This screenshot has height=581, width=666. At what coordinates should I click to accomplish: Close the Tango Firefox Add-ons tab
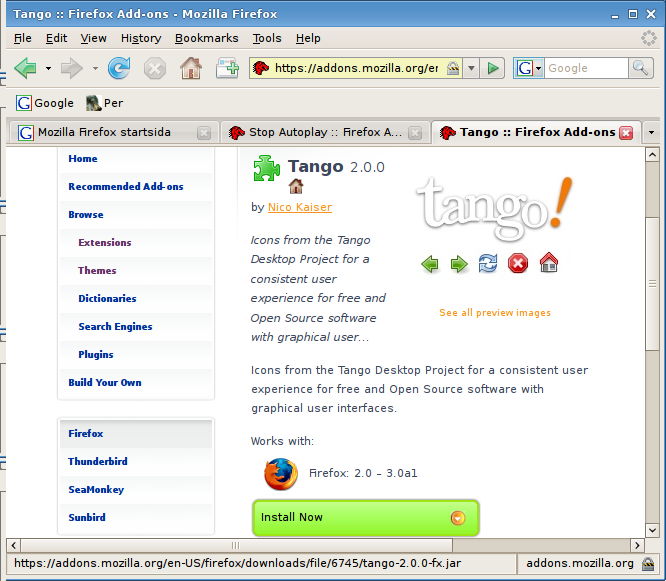click(x=626, y=133)
